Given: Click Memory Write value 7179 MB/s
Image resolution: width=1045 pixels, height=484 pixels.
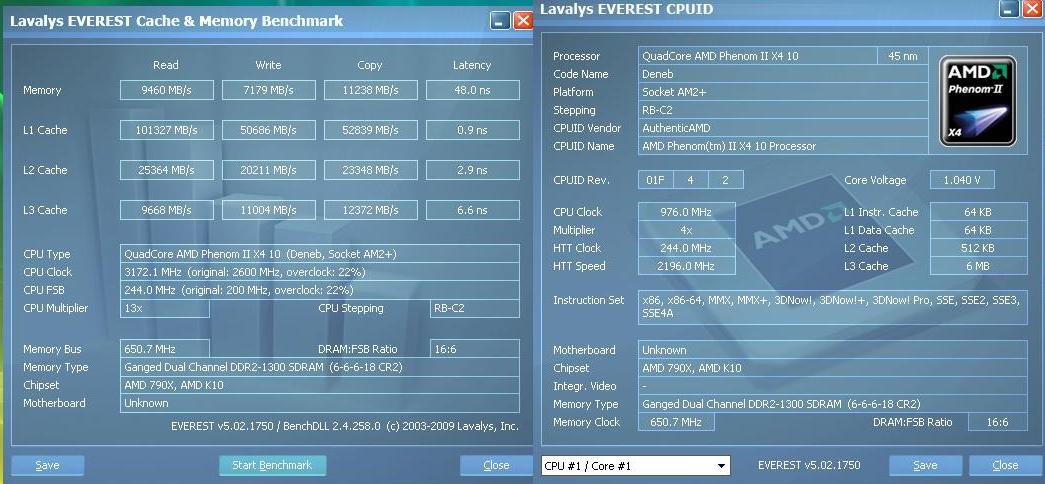Looking at the screenshot, I should pyautogui.click(x=269, y=91).
